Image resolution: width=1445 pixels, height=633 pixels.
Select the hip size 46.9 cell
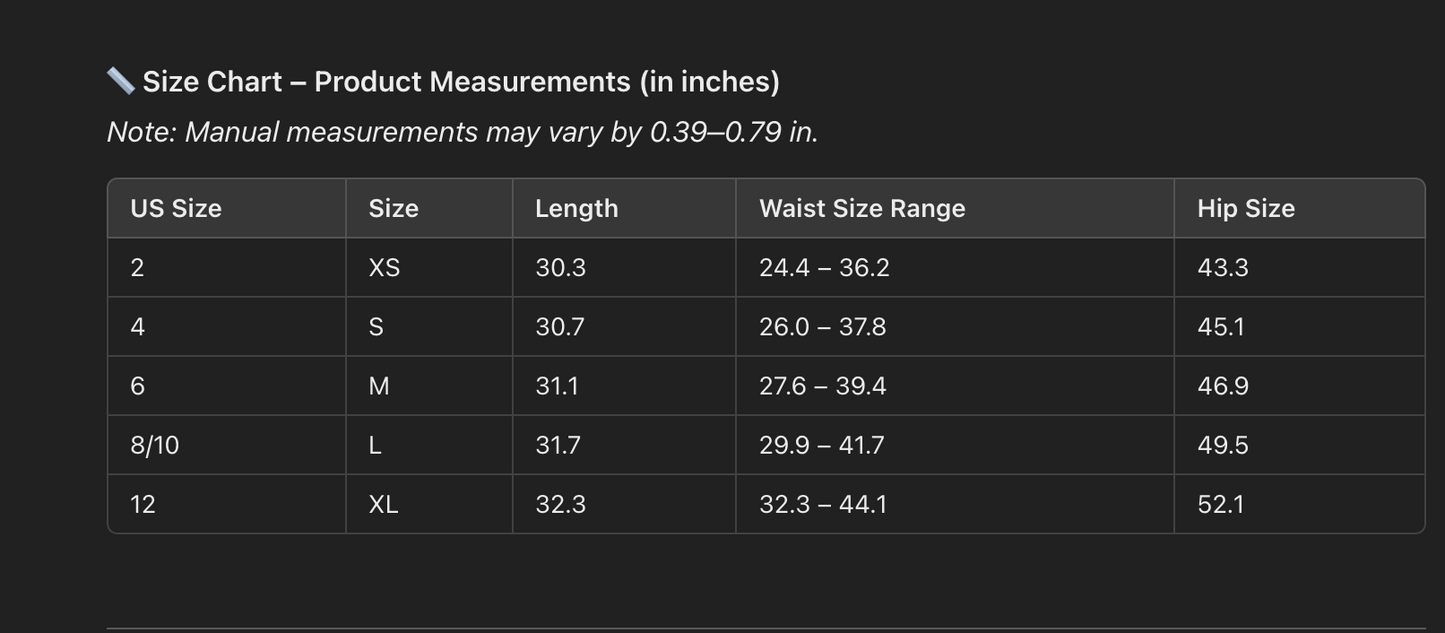(1222, 386)
